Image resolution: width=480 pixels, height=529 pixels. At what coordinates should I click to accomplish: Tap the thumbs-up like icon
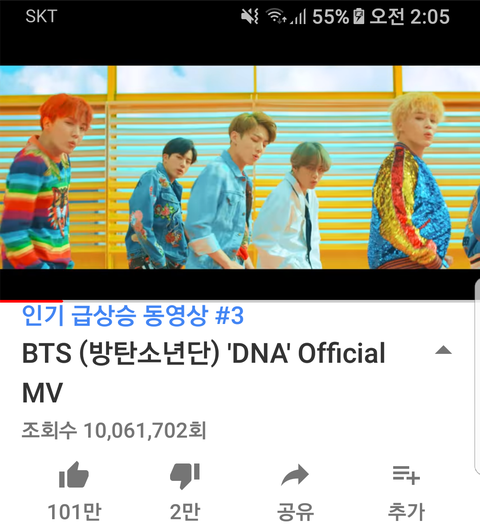click(74, 475)
